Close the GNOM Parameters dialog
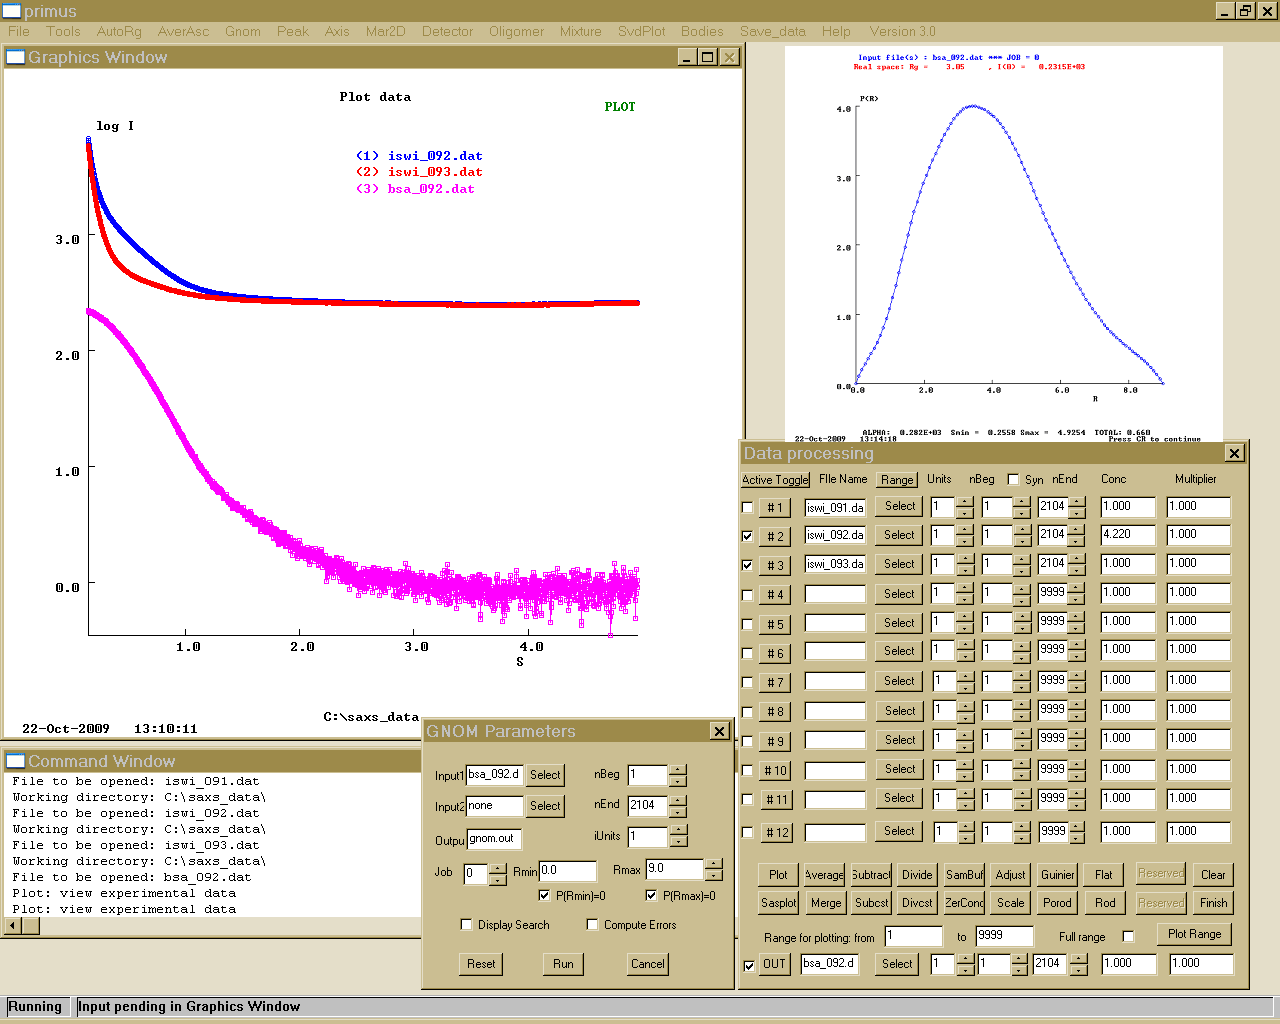 [719, 731]
